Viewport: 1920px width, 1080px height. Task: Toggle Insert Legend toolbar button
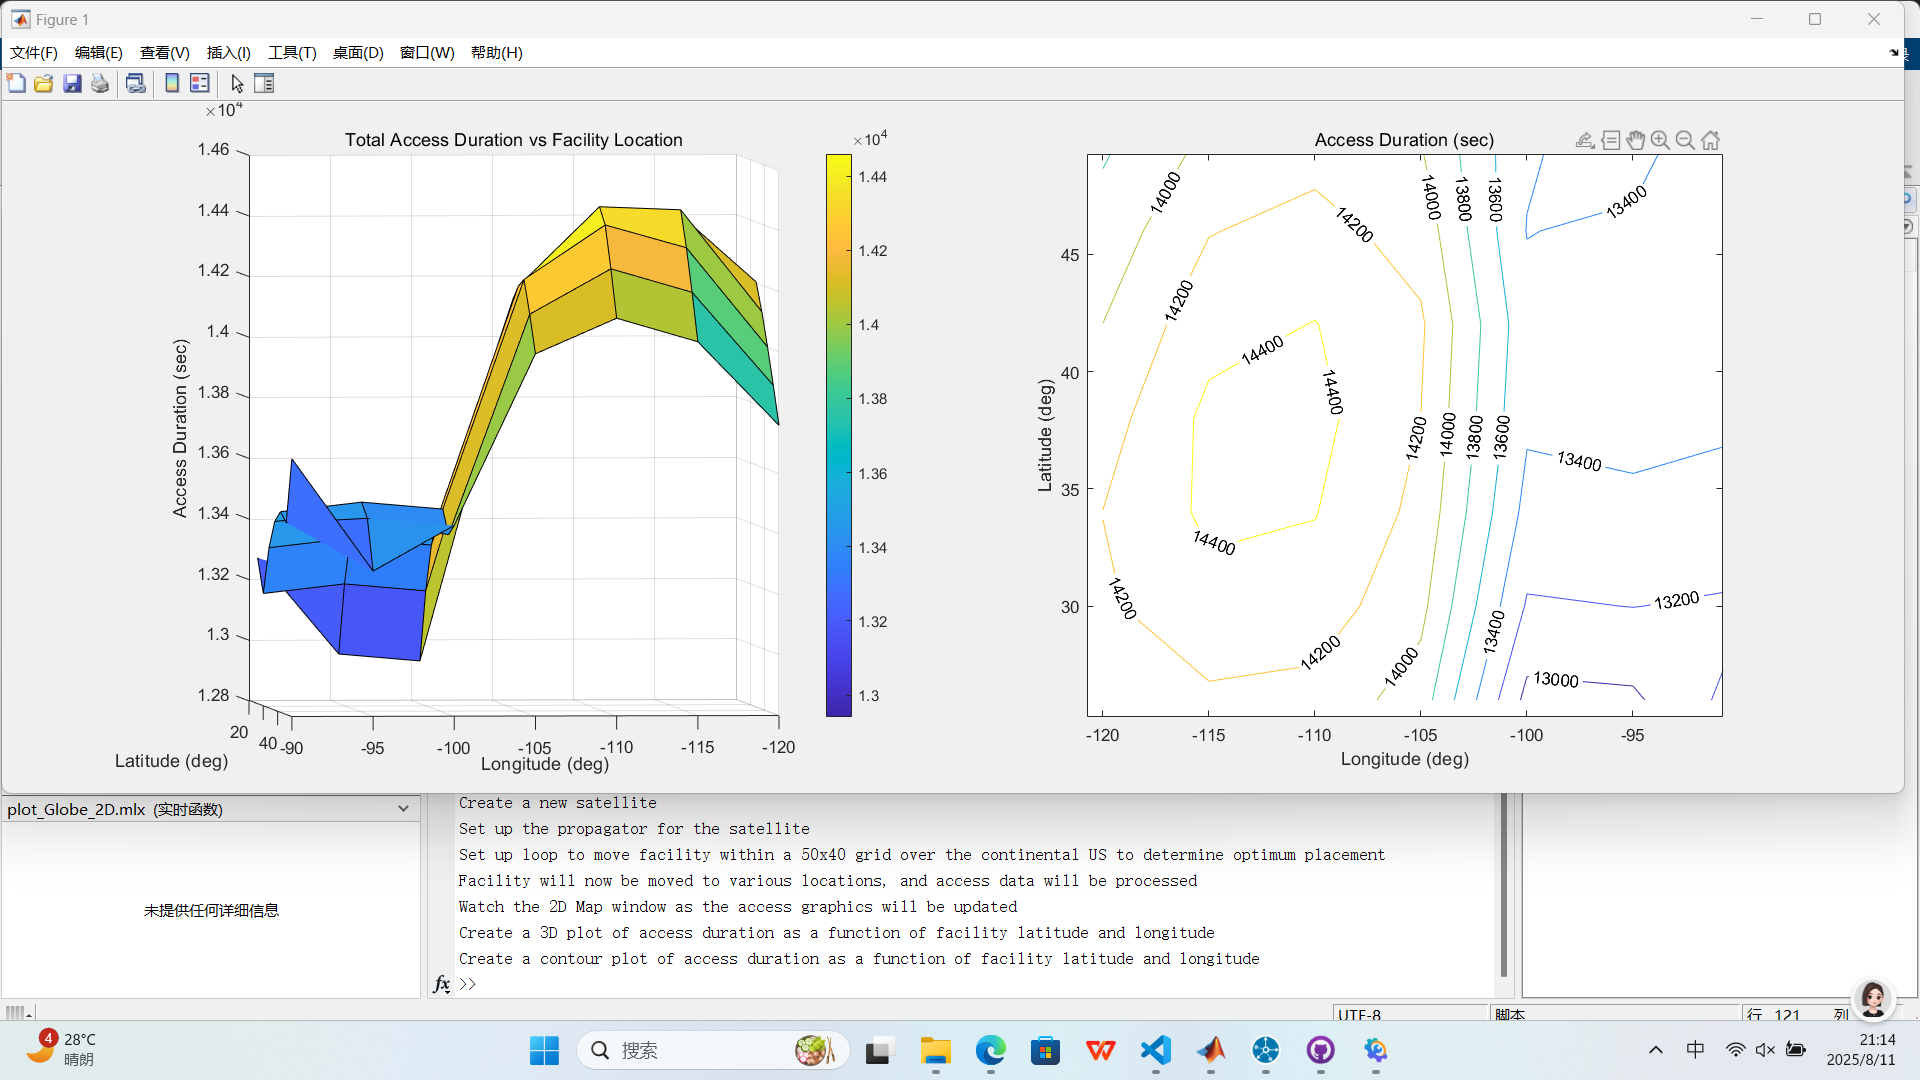200,83
